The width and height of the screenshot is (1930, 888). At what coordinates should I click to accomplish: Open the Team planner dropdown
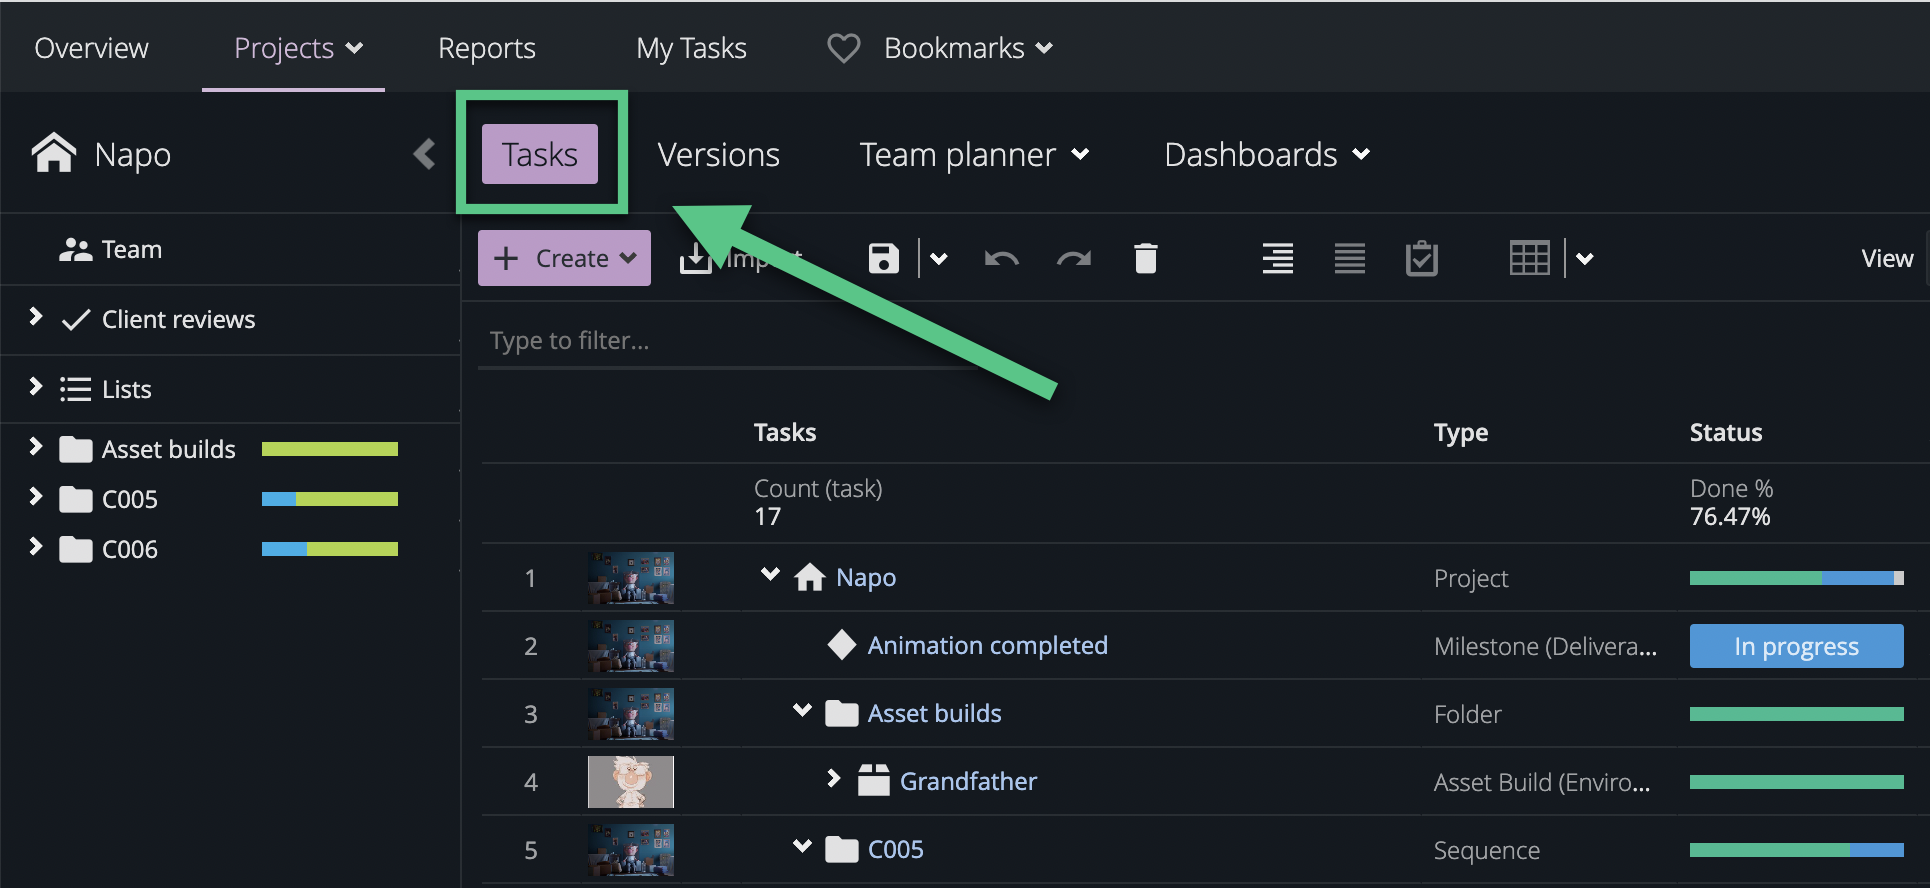click(974, 155)
